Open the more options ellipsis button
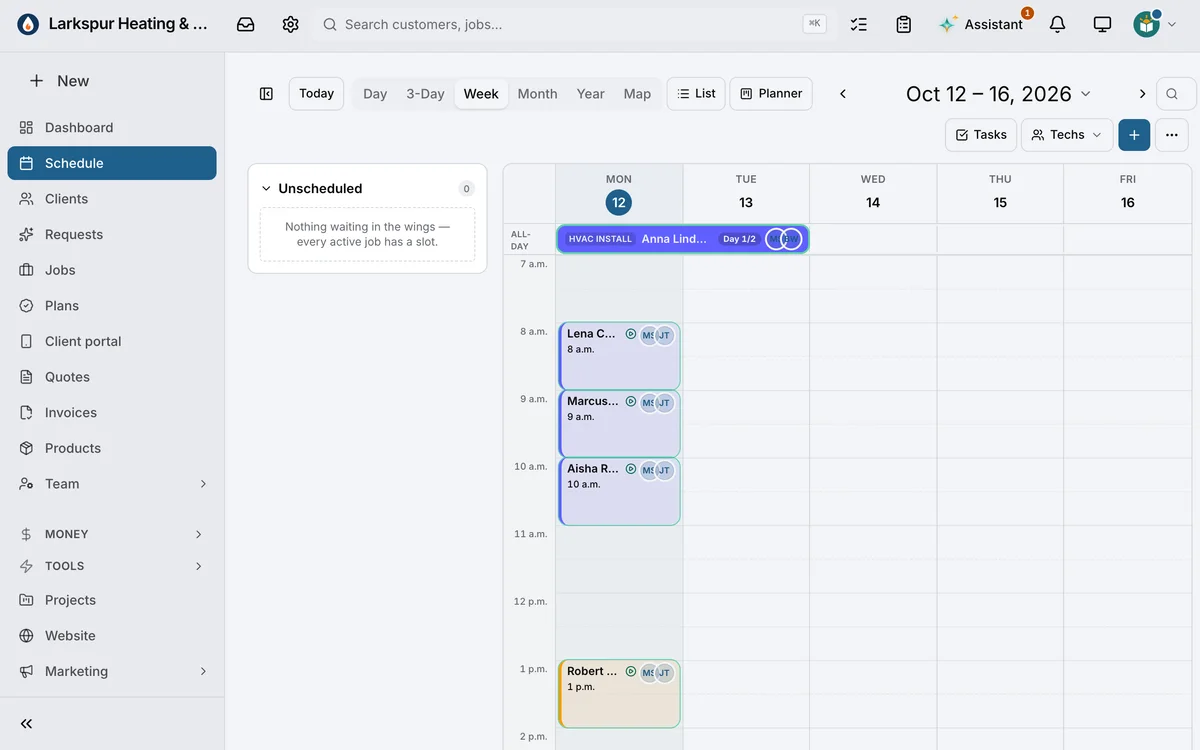 [x=1172, y=135]
